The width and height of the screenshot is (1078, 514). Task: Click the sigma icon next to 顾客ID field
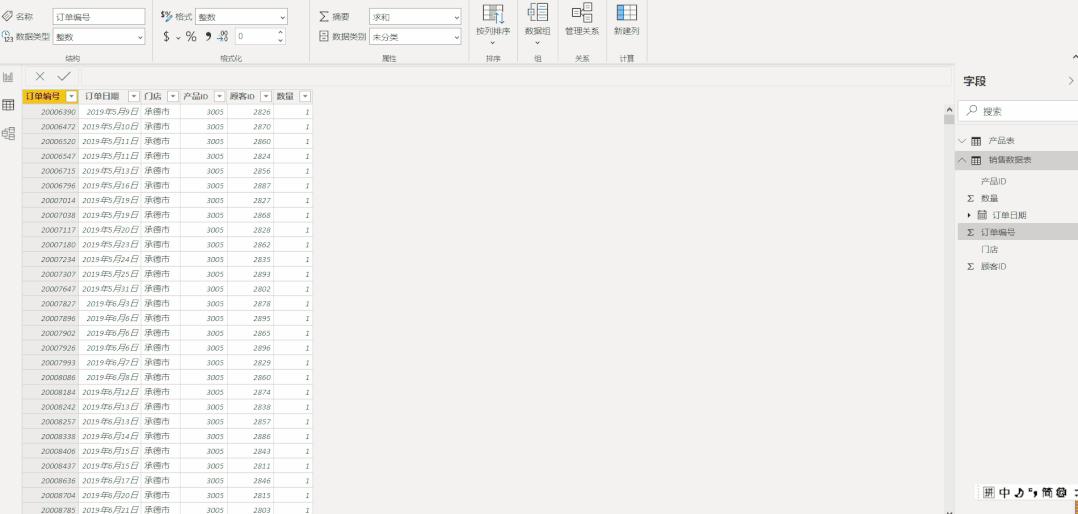[x=971, y=267]
